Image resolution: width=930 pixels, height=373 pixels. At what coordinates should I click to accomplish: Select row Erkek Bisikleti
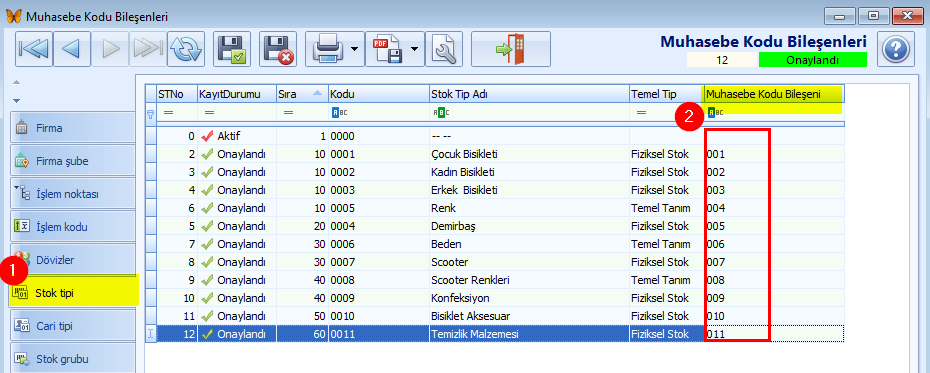[x=495, y=190]
